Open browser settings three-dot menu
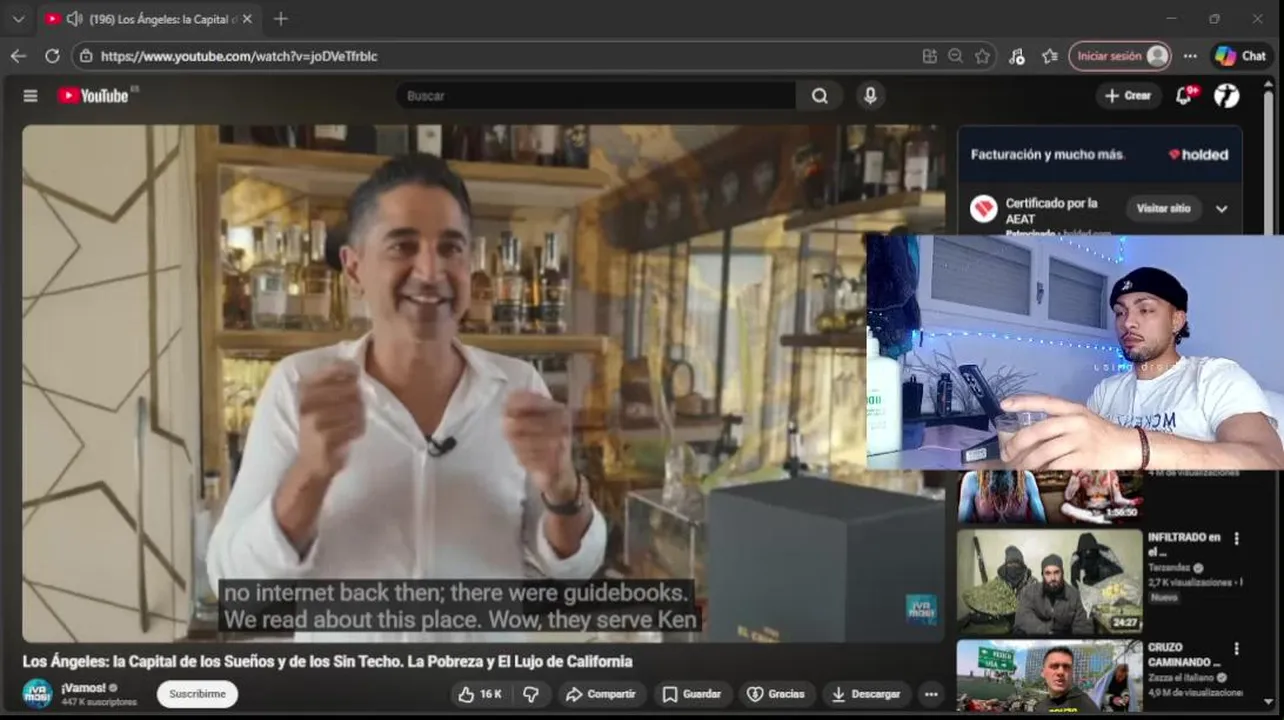 pos(1190,56)
